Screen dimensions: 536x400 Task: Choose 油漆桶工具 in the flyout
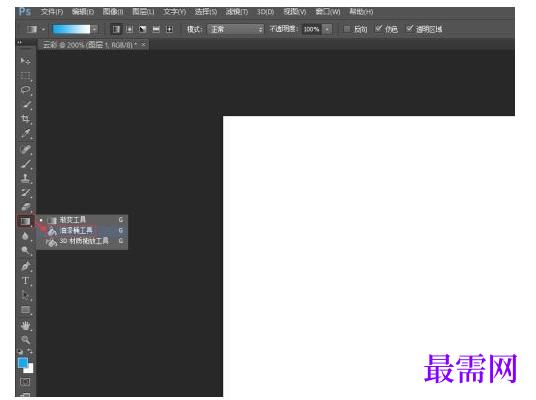click(82, 231)
